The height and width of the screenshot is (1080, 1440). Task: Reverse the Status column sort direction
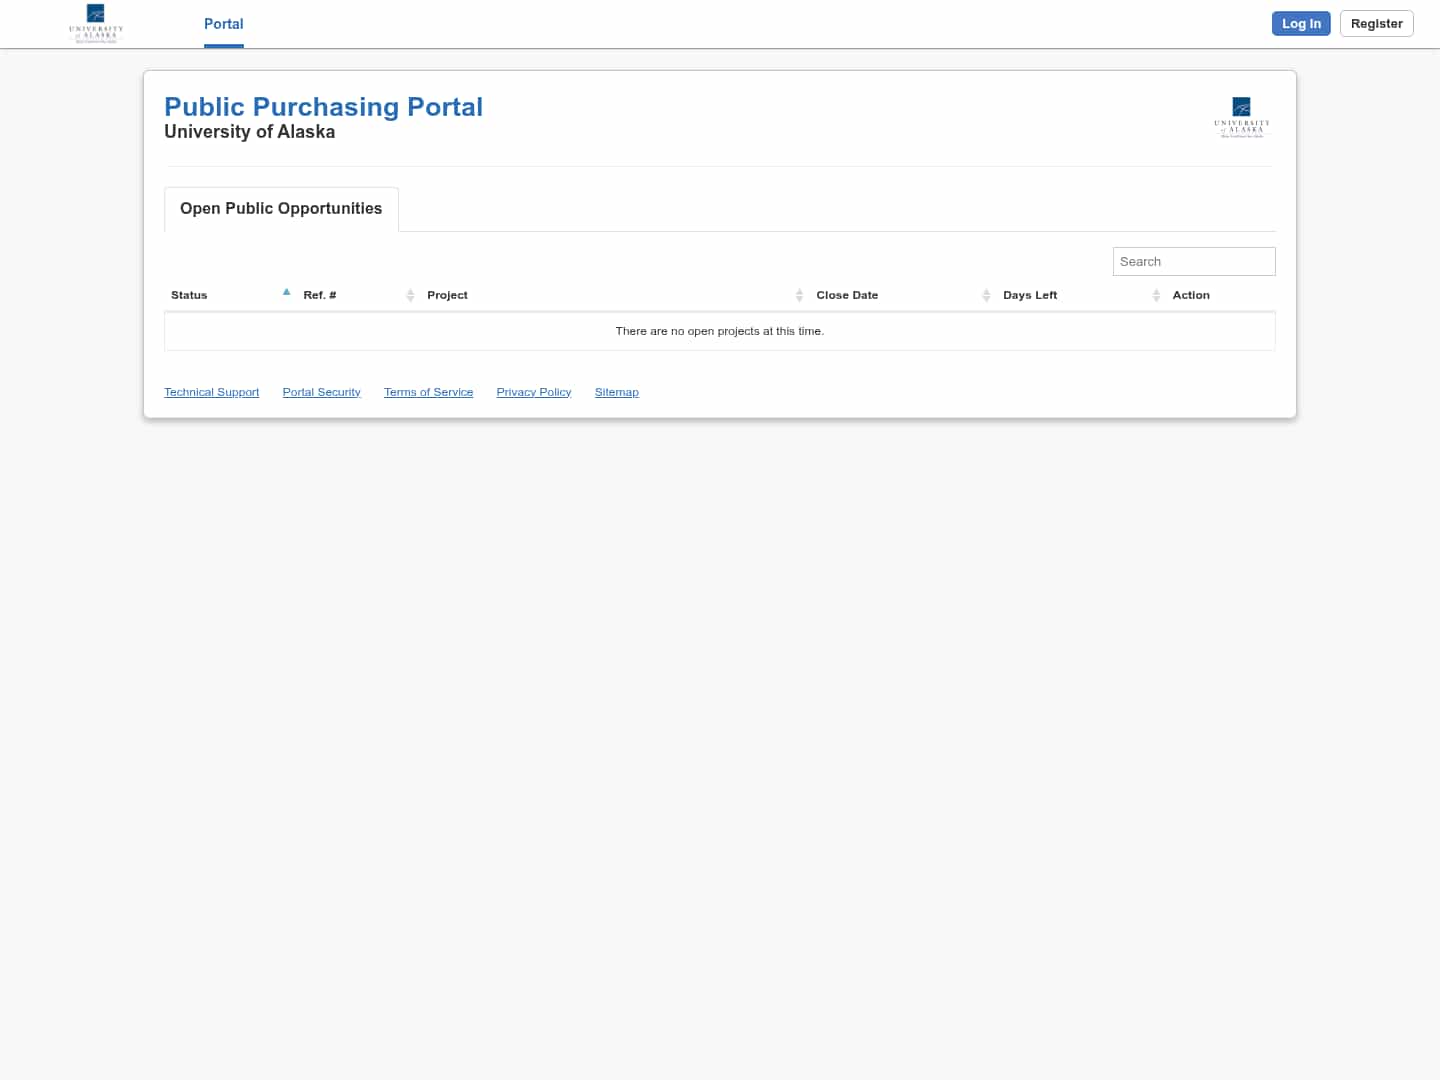[x=189, y=295]
